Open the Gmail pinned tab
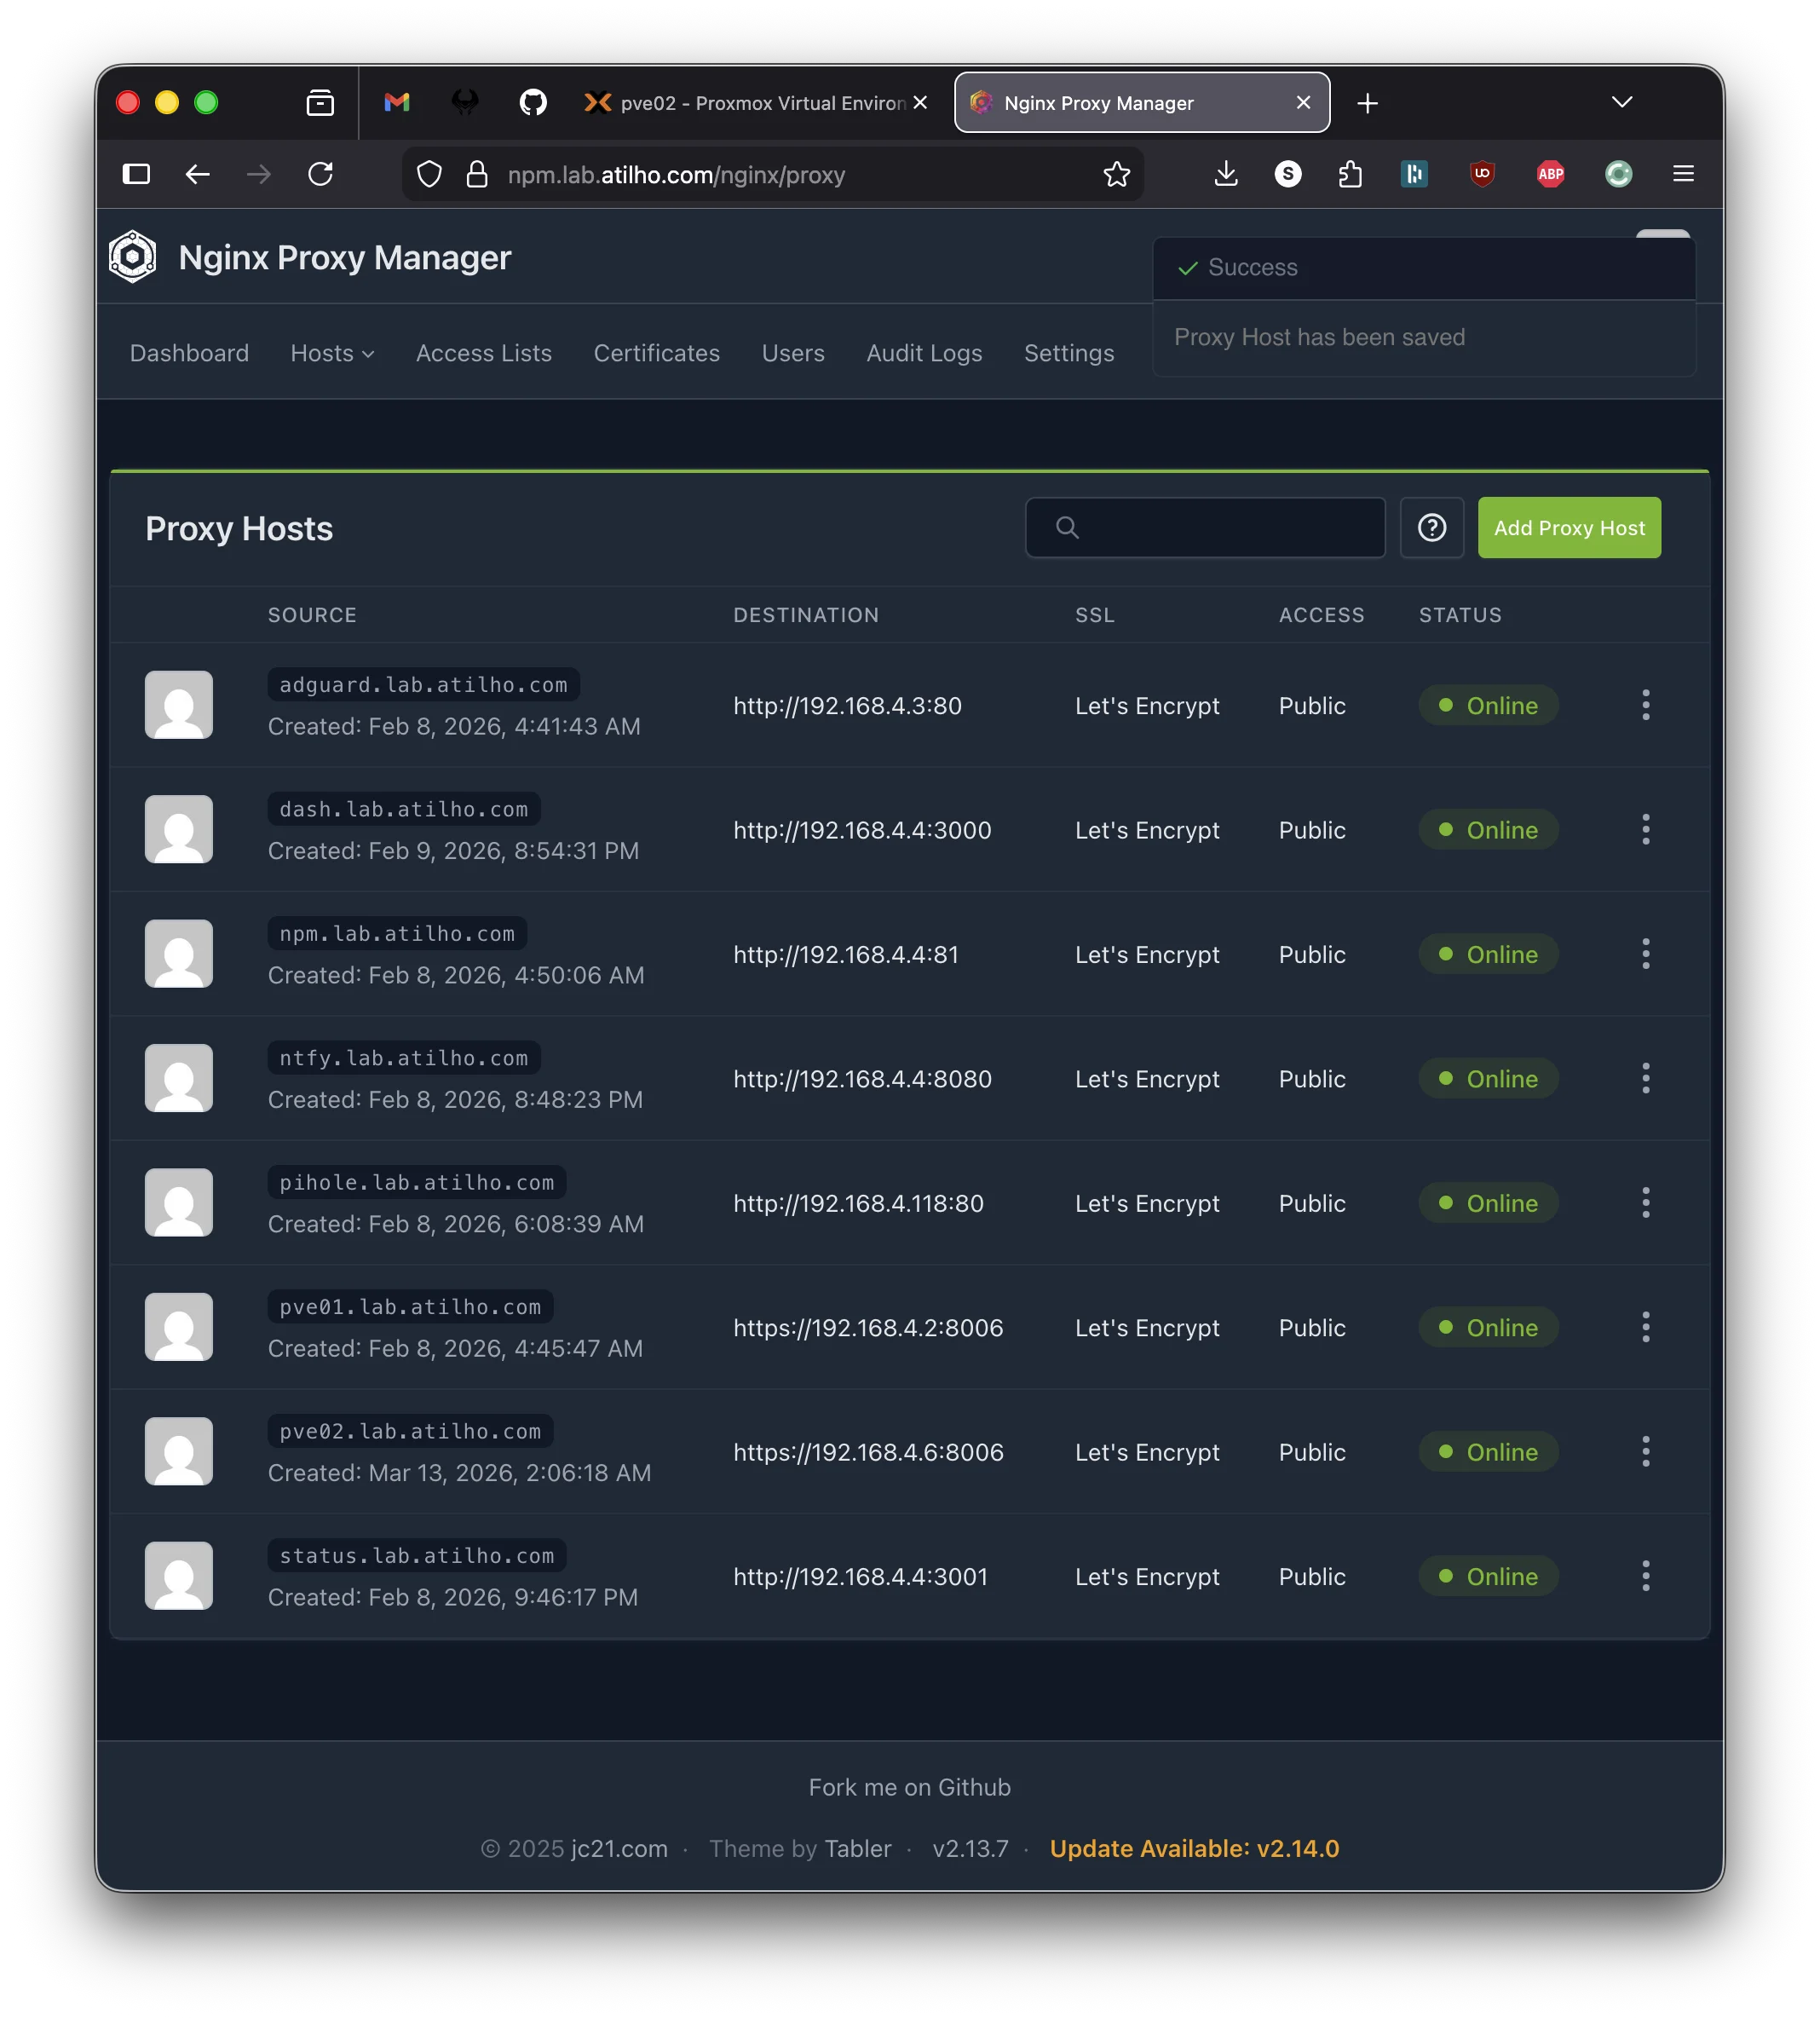The image size is (1820, 2018). [x=396, y=102]
